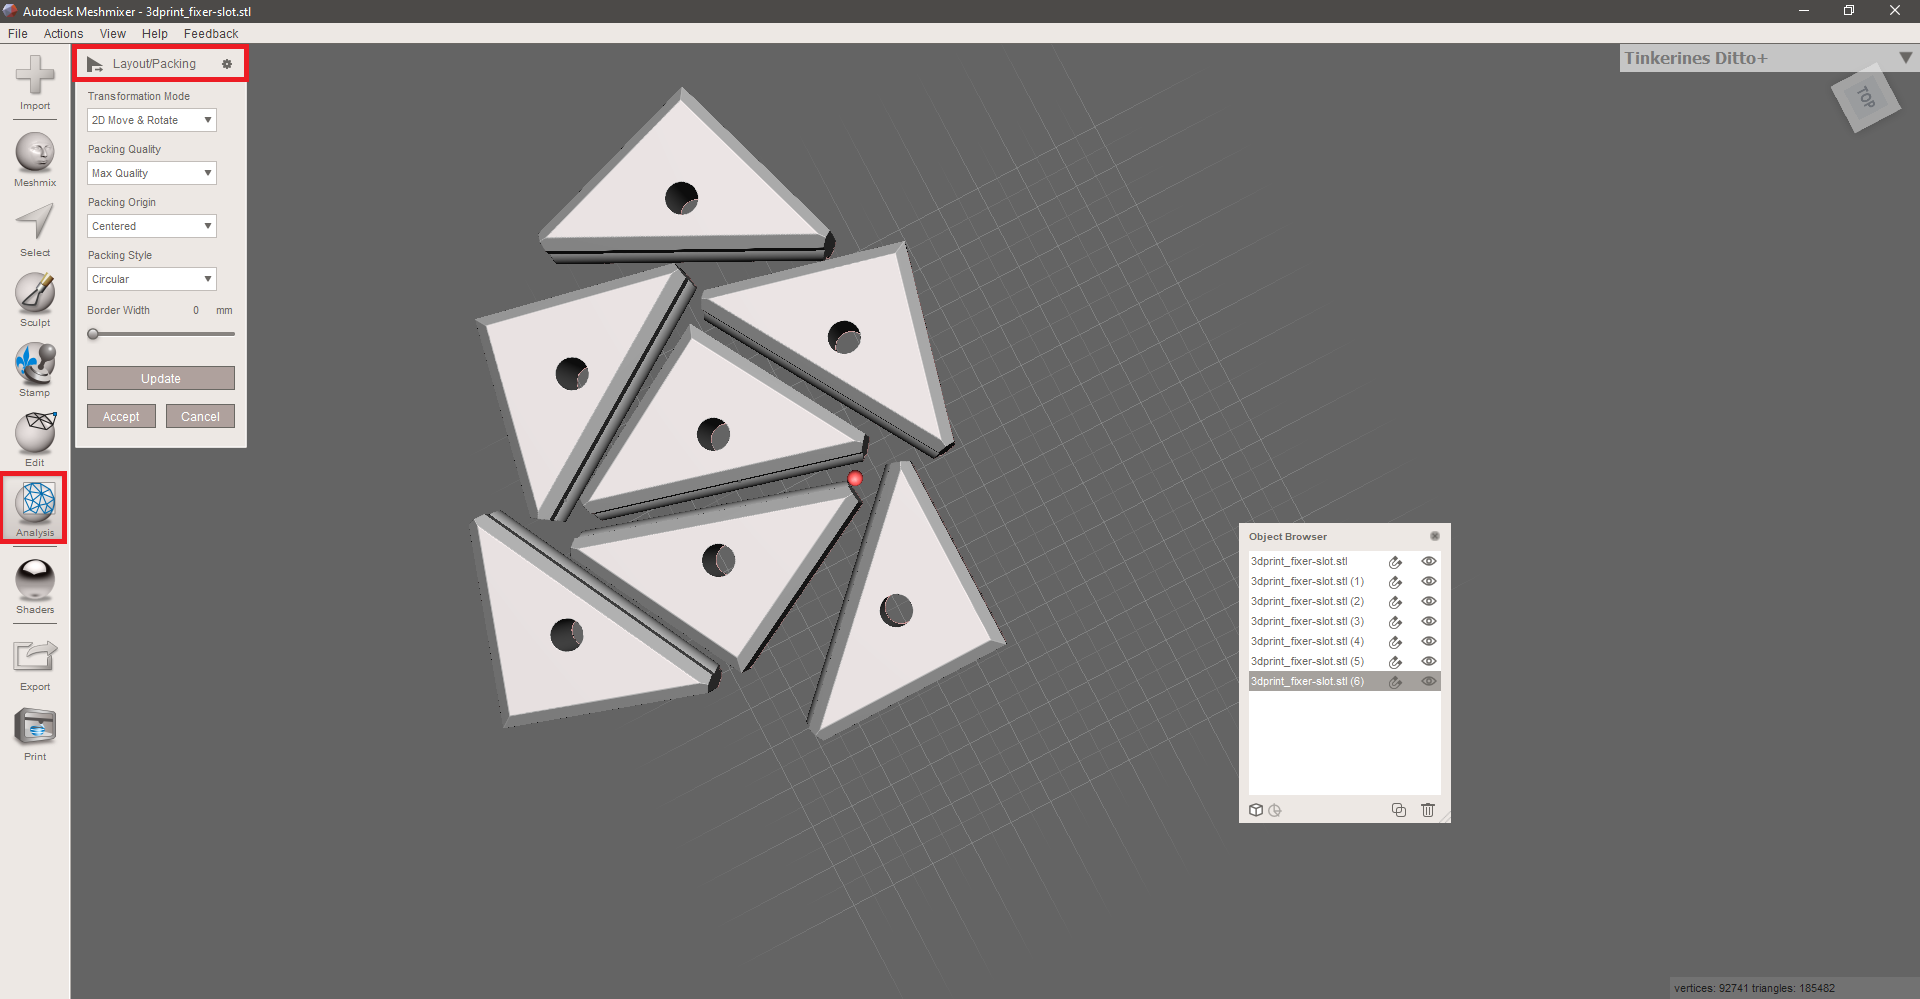Open the Shaders panel
The height and width of the screenshot is (999, 1920).
click(35, 584)
